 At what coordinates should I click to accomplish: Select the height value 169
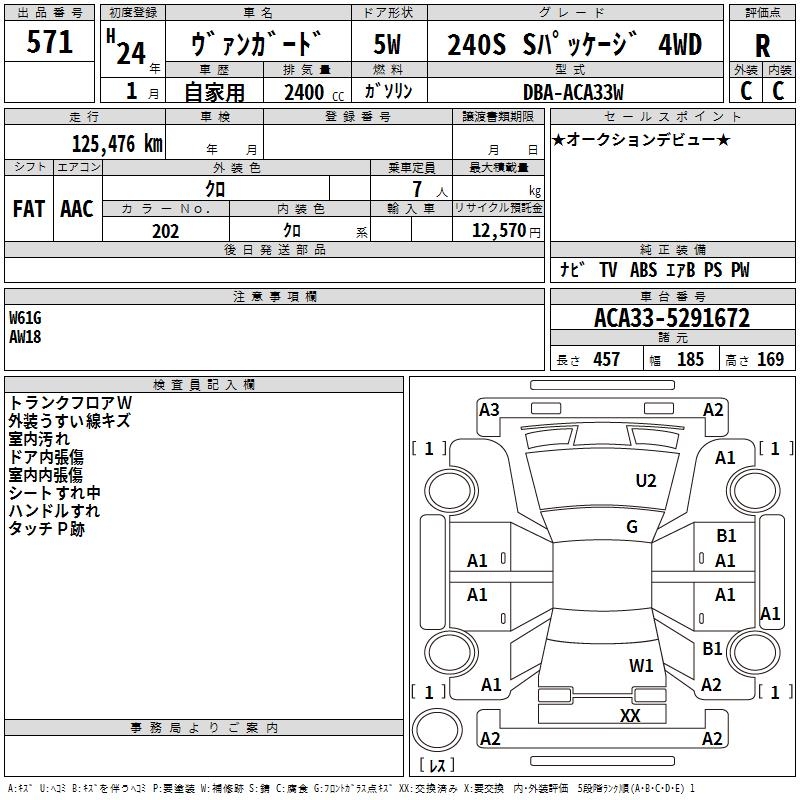(x=770, y=360)
